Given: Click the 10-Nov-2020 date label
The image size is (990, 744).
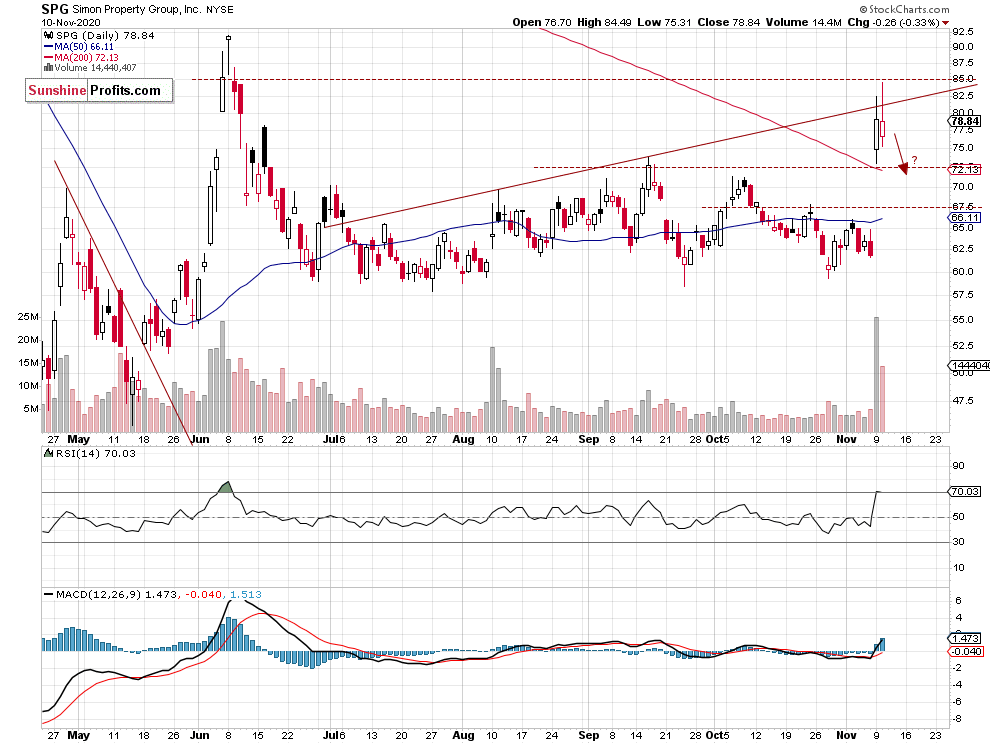Looking at the screenshot, I should pos(71,22).
